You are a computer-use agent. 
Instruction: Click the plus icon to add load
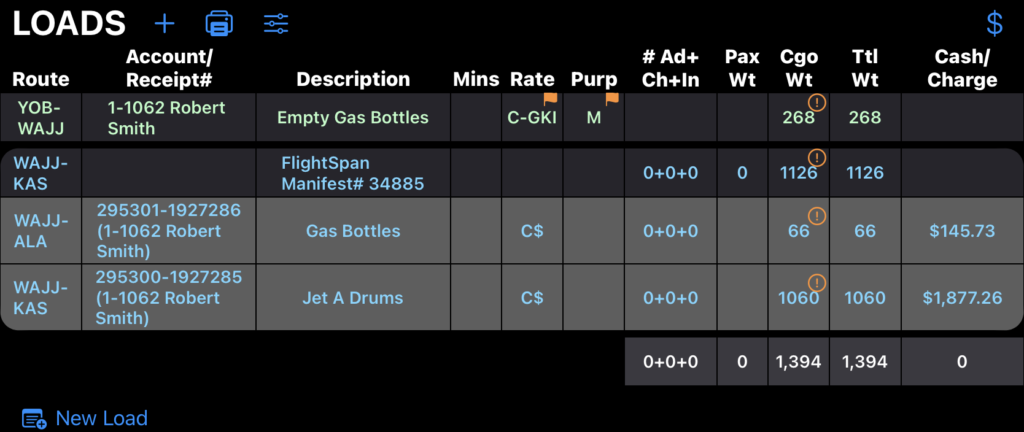click(x=165, y=22)
